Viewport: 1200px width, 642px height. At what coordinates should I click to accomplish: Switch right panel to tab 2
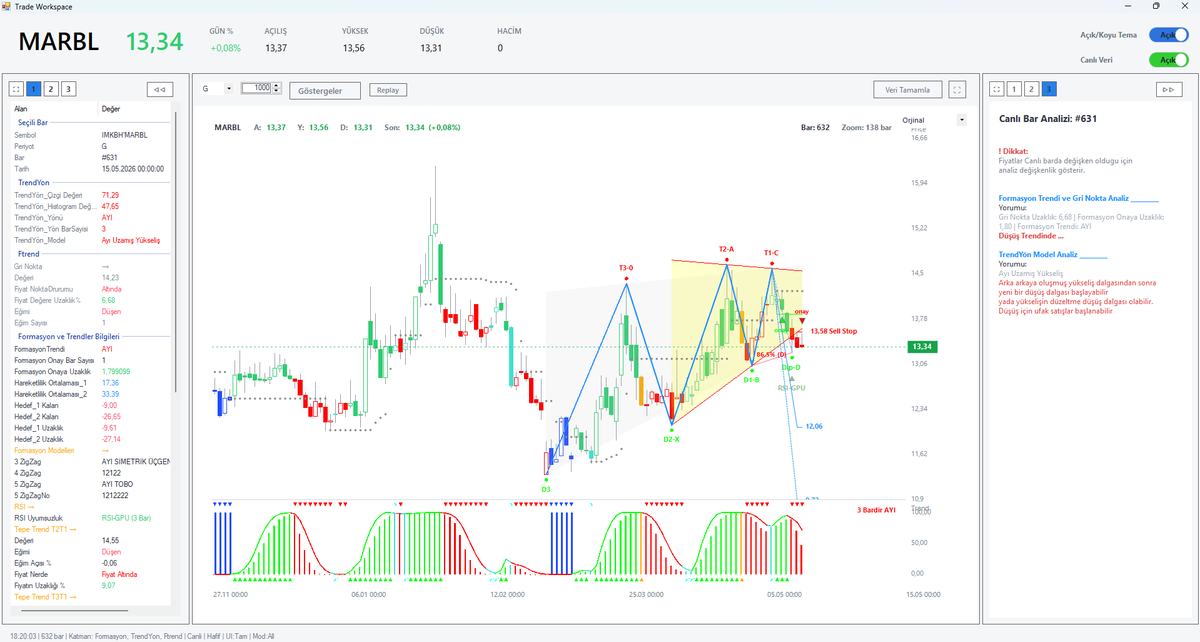[x=1031, y=89]
